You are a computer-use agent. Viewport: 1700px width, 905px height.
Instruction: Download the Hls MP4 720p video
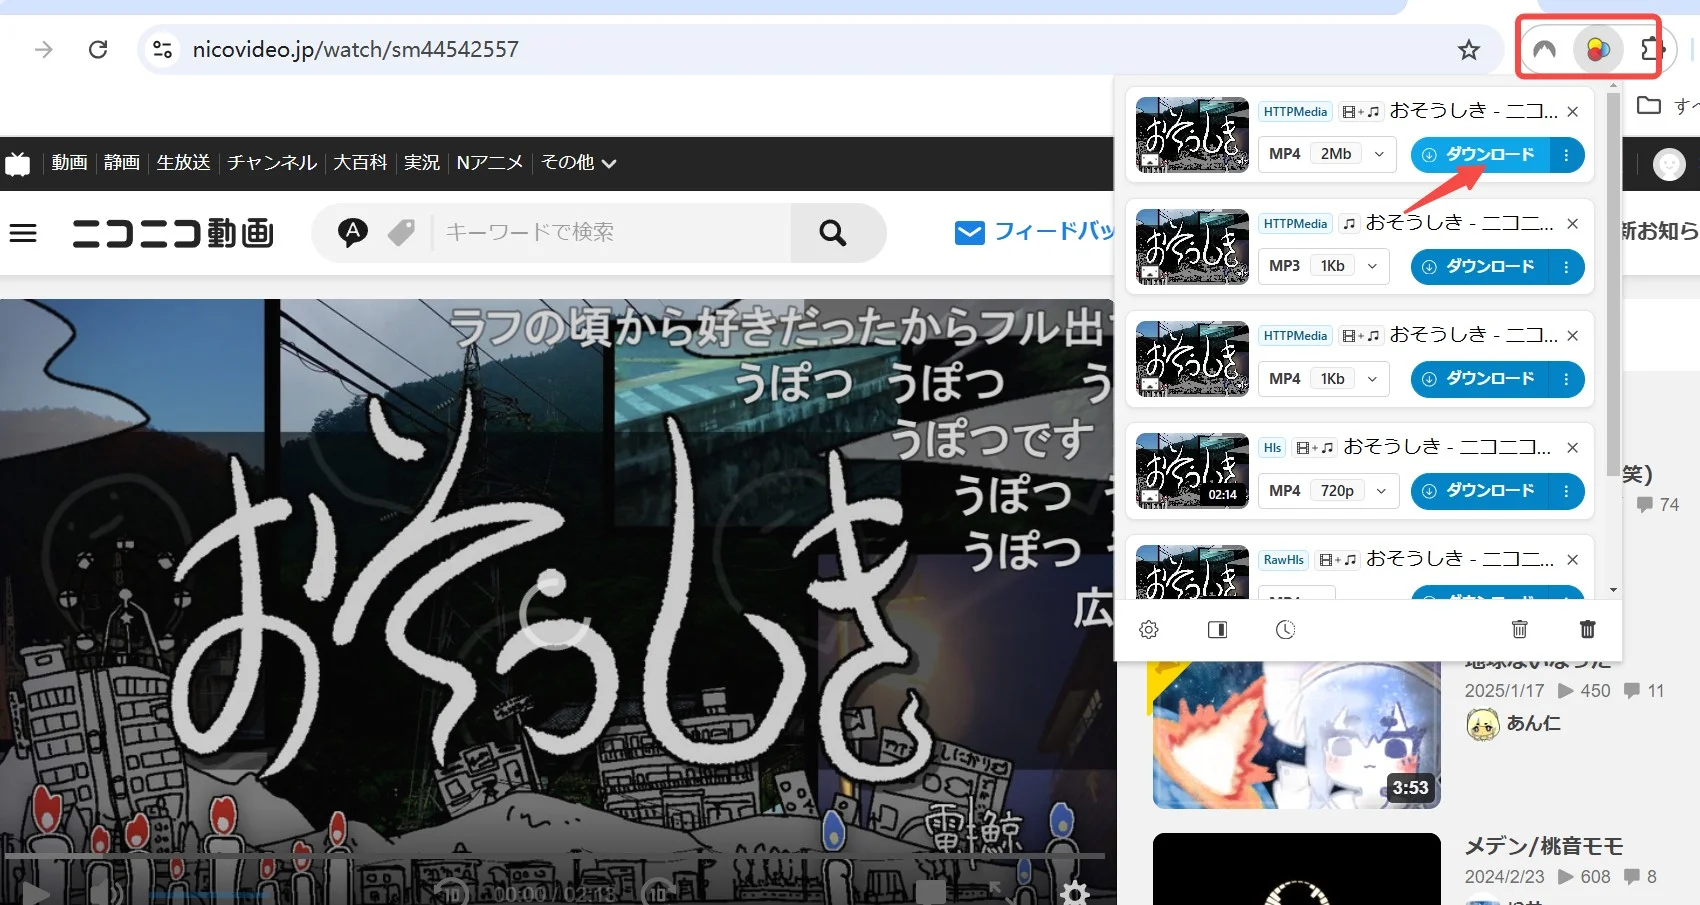click(x=1480, y=491)
